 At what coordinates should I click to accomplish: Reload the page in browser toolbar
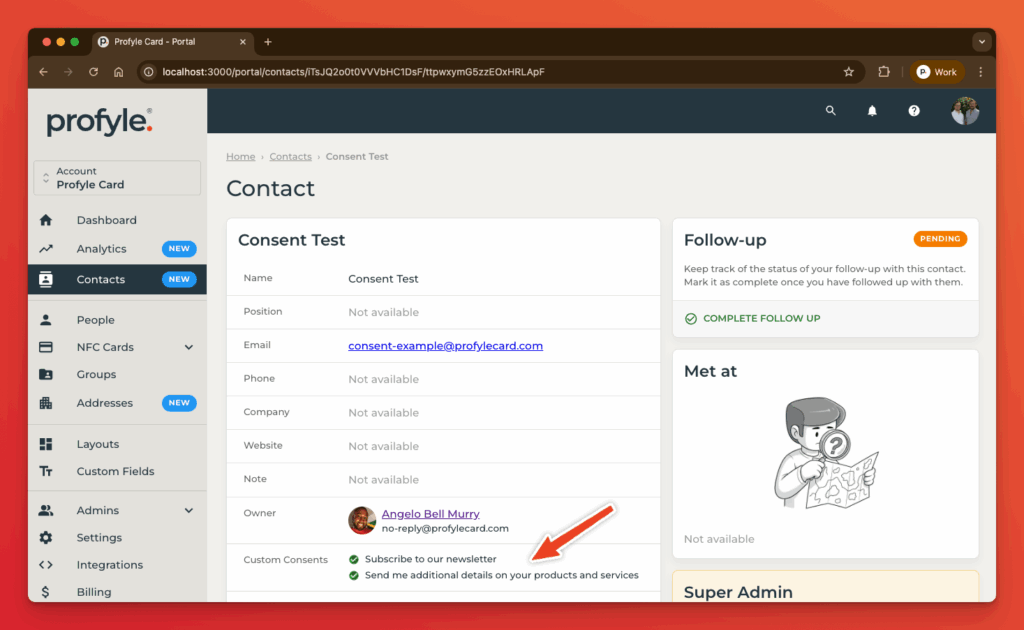pos(94,72)
